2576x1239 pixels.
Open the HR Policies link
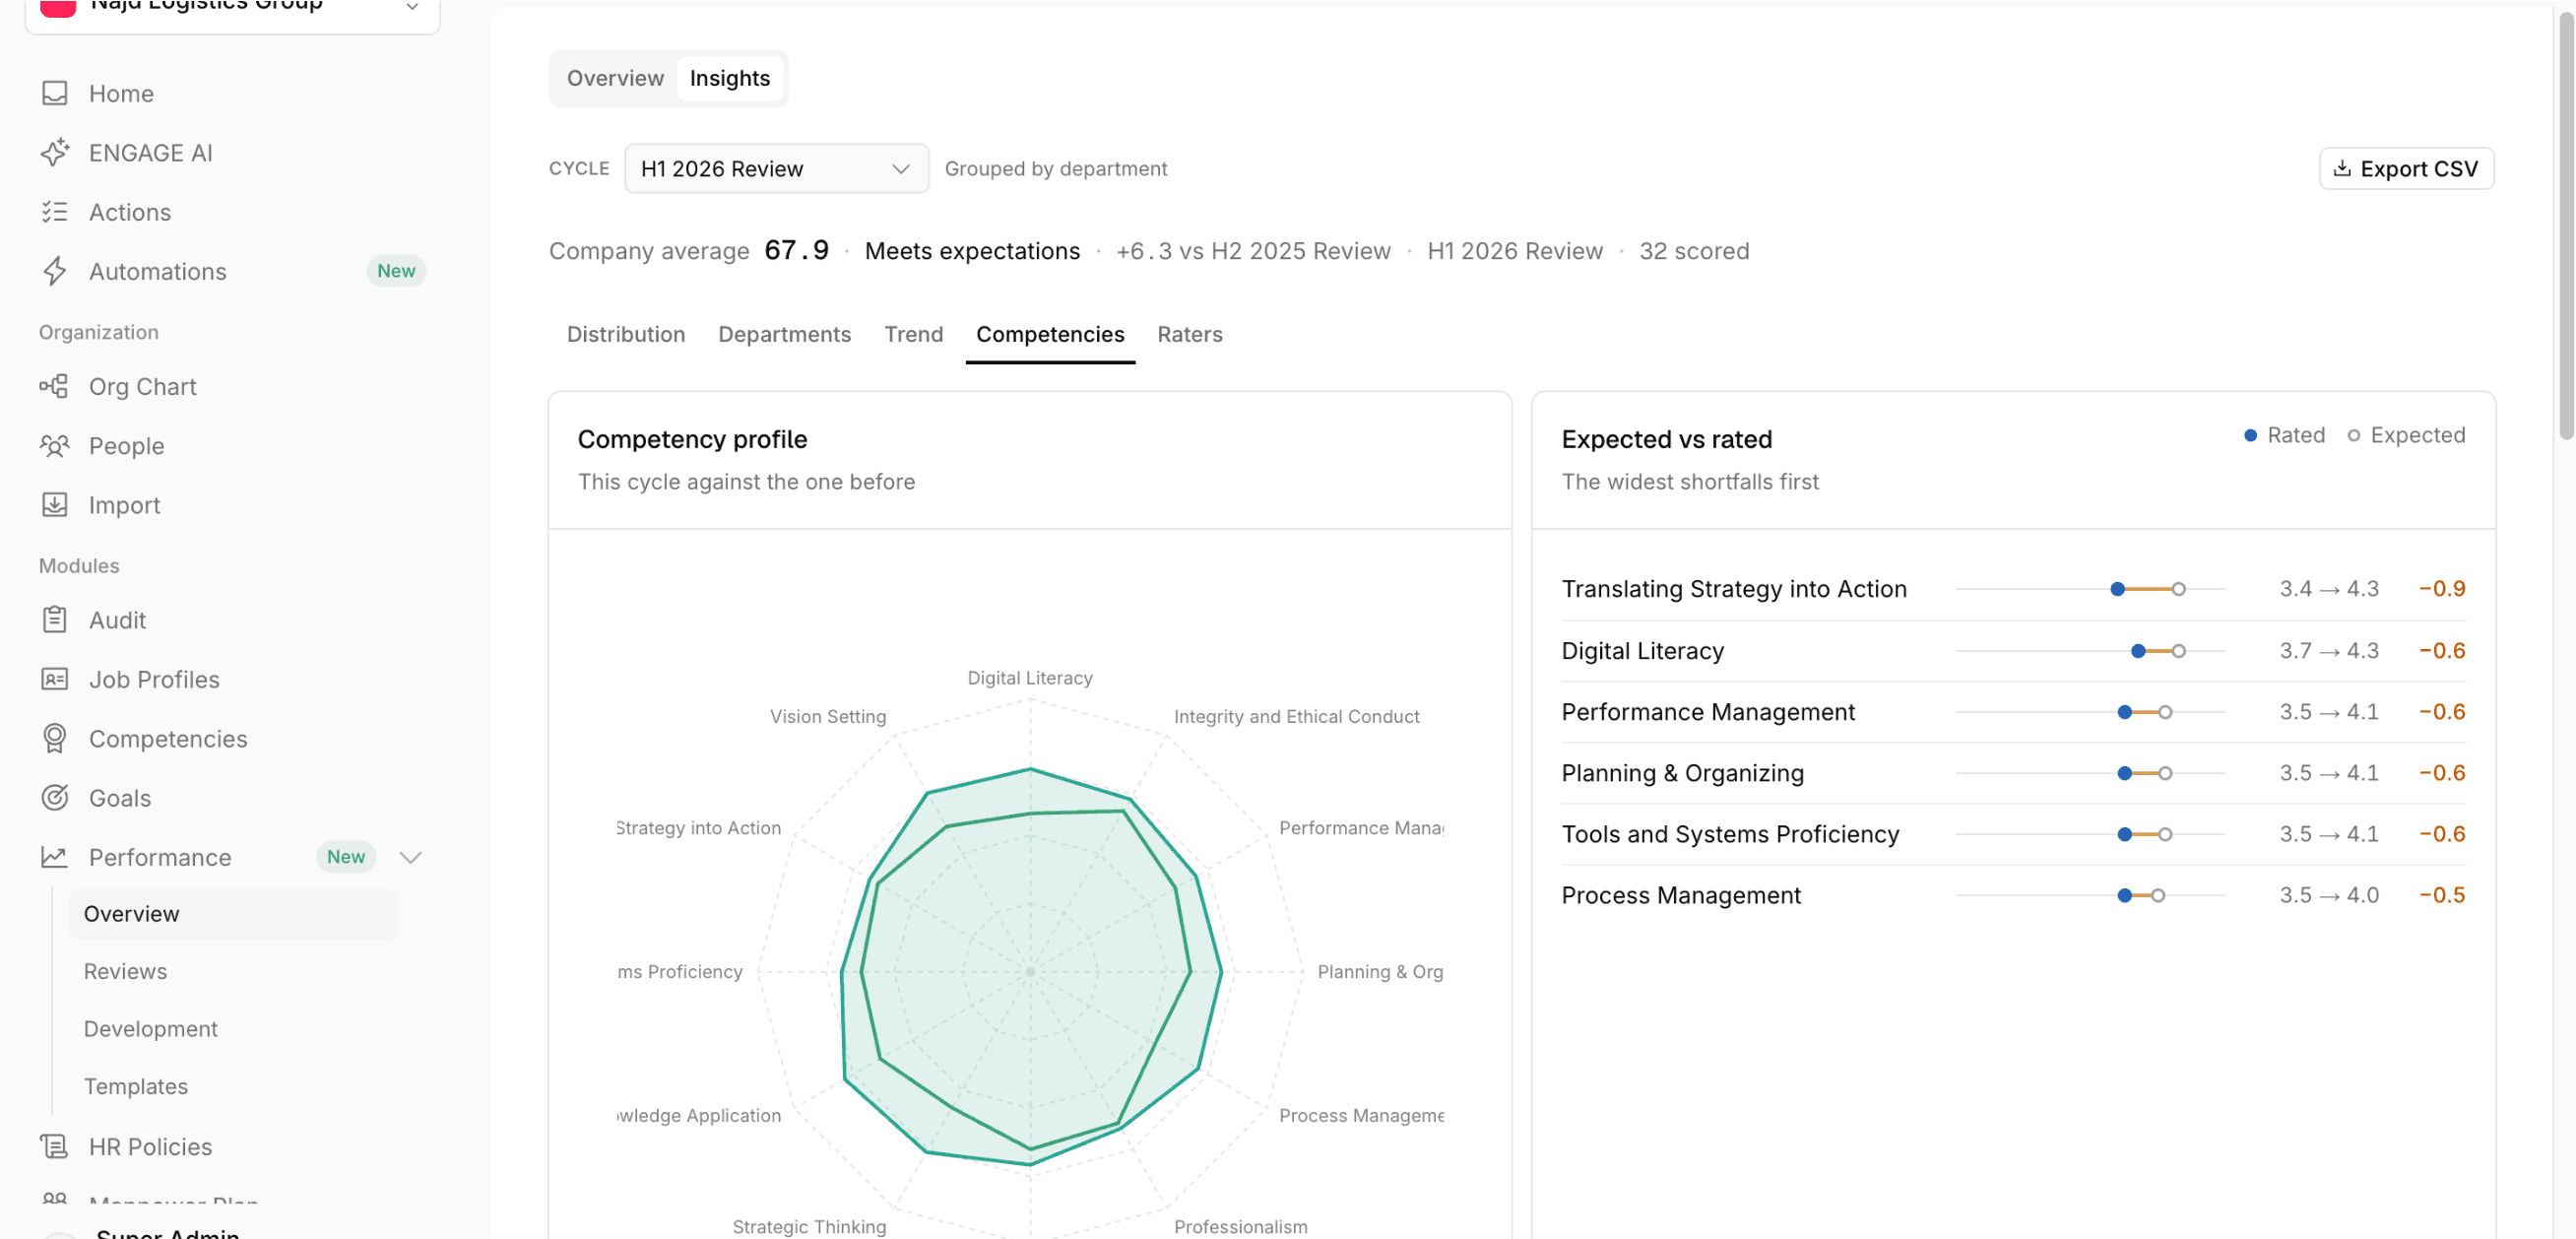click(150, 1146)
